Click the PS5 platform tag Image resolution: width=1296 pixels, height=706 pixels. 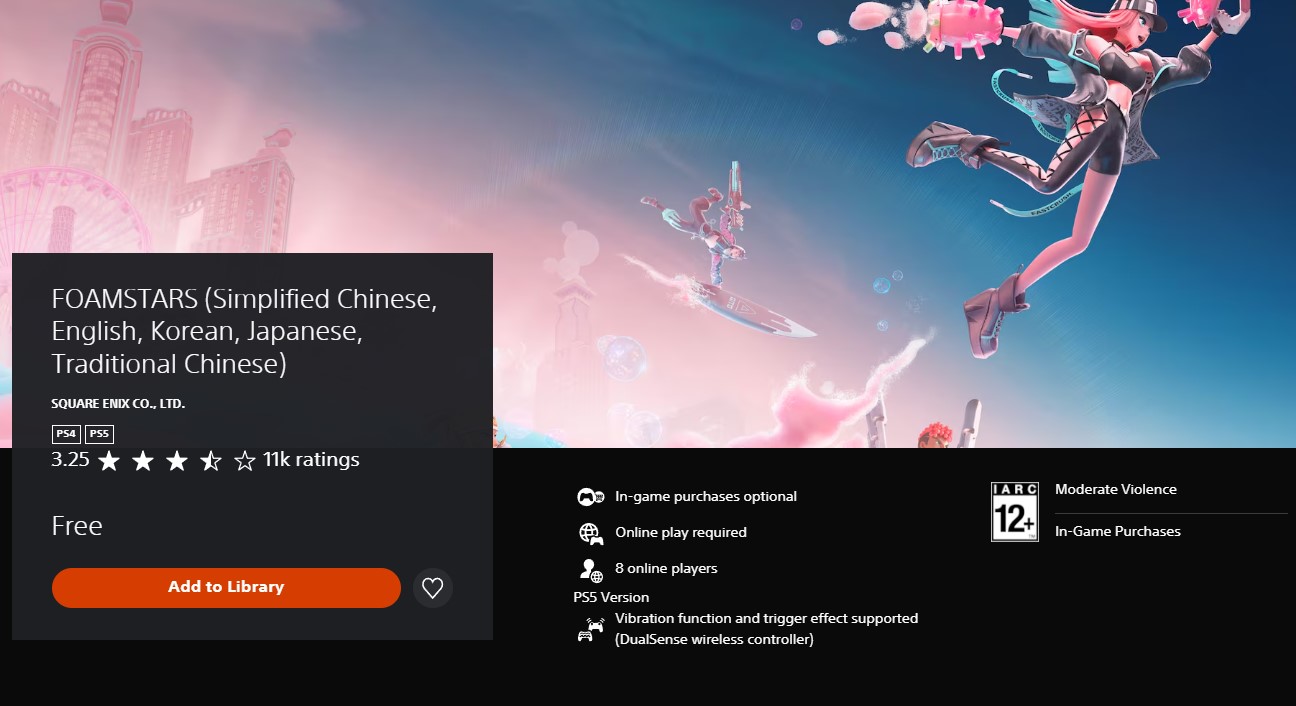[99, 434]
